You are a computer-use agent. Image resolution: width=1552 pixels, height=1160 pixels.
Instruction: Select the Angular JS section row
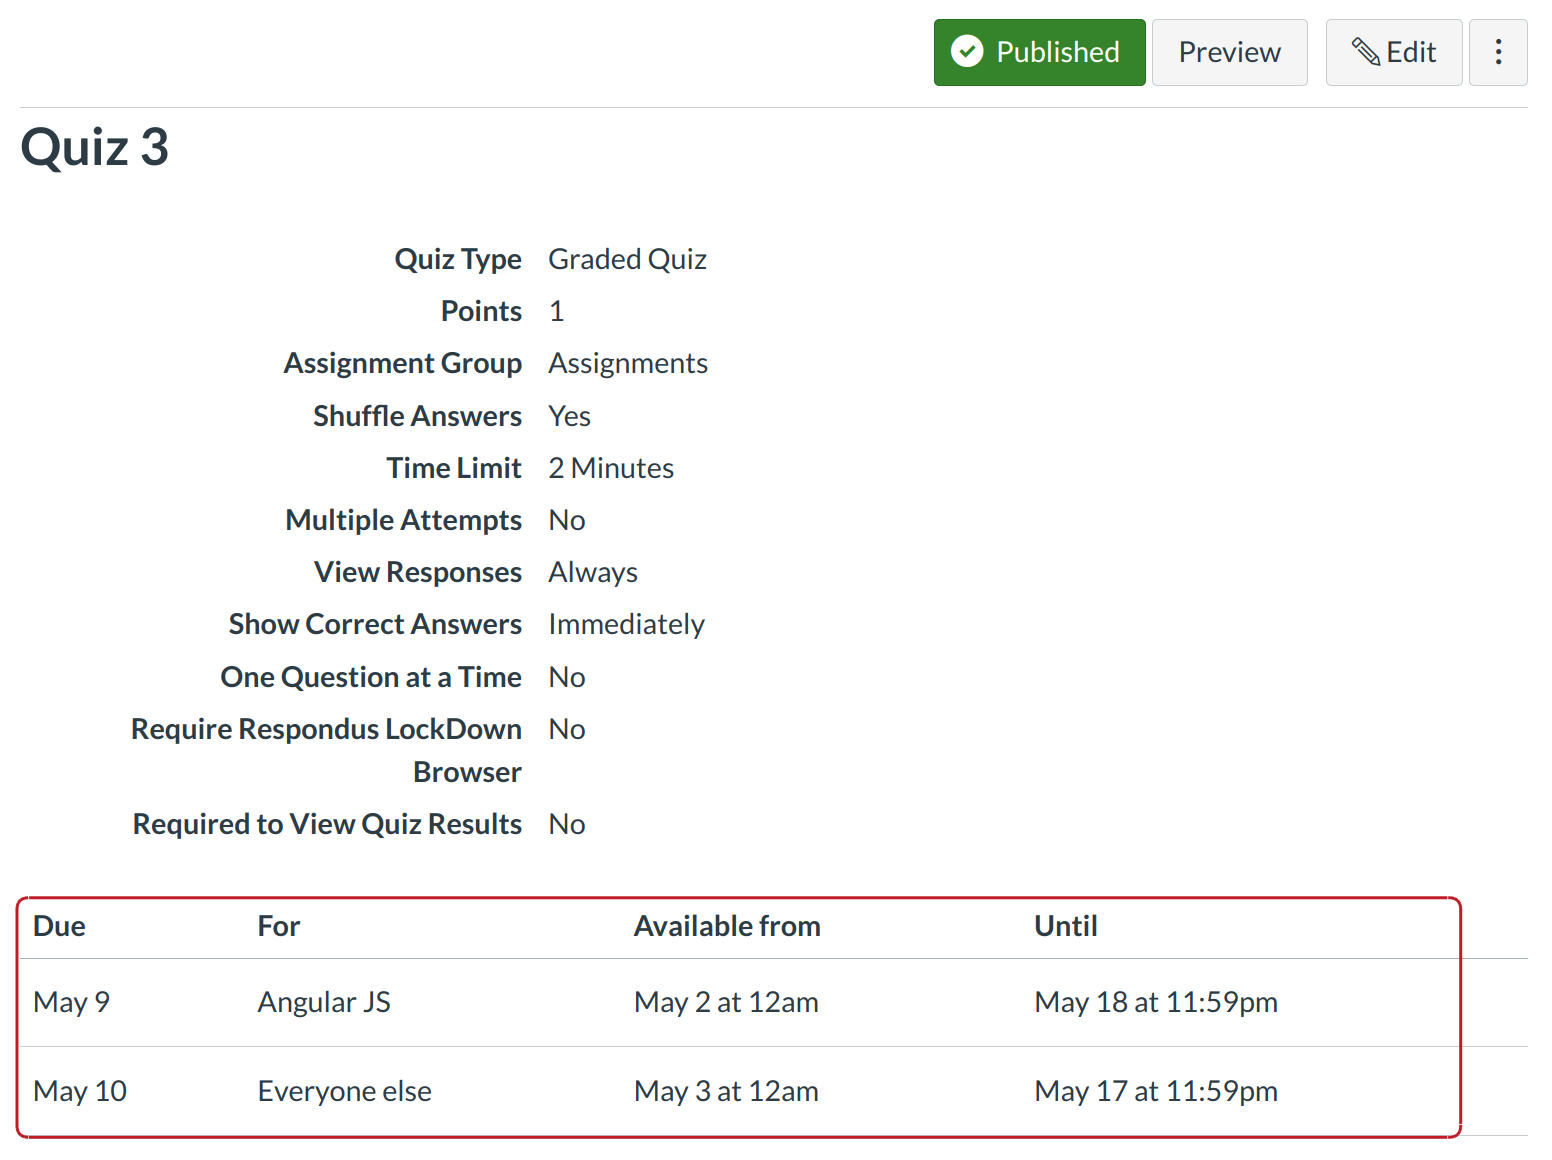[x=324, y=1002]
